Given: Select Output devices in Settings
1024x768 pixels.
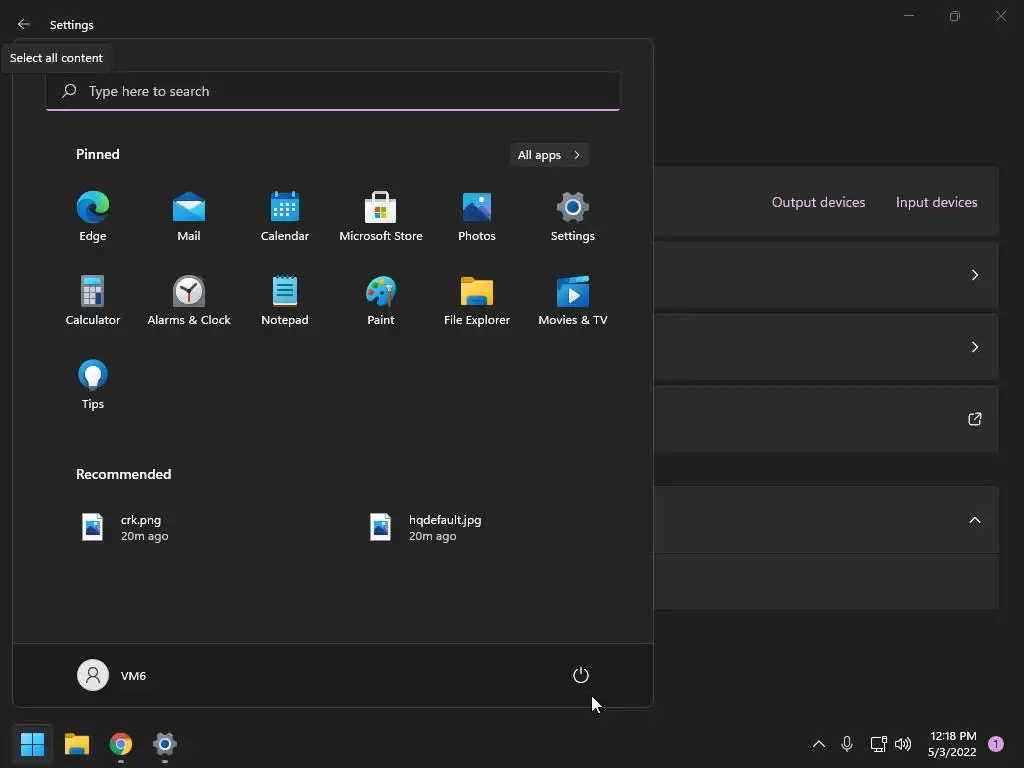Looking at the screenshot, I should click(818, 202).
